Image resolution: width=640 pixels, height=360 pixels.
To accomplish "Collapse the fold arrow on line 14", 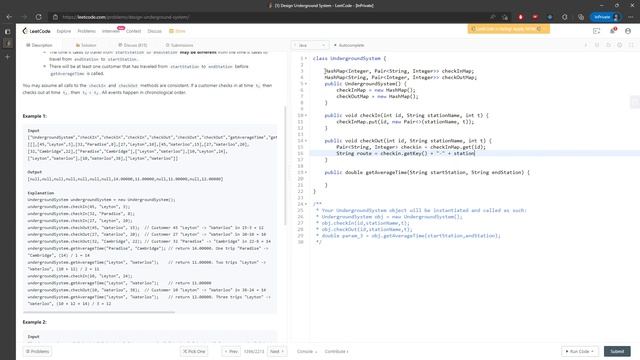I will point(306,141).
